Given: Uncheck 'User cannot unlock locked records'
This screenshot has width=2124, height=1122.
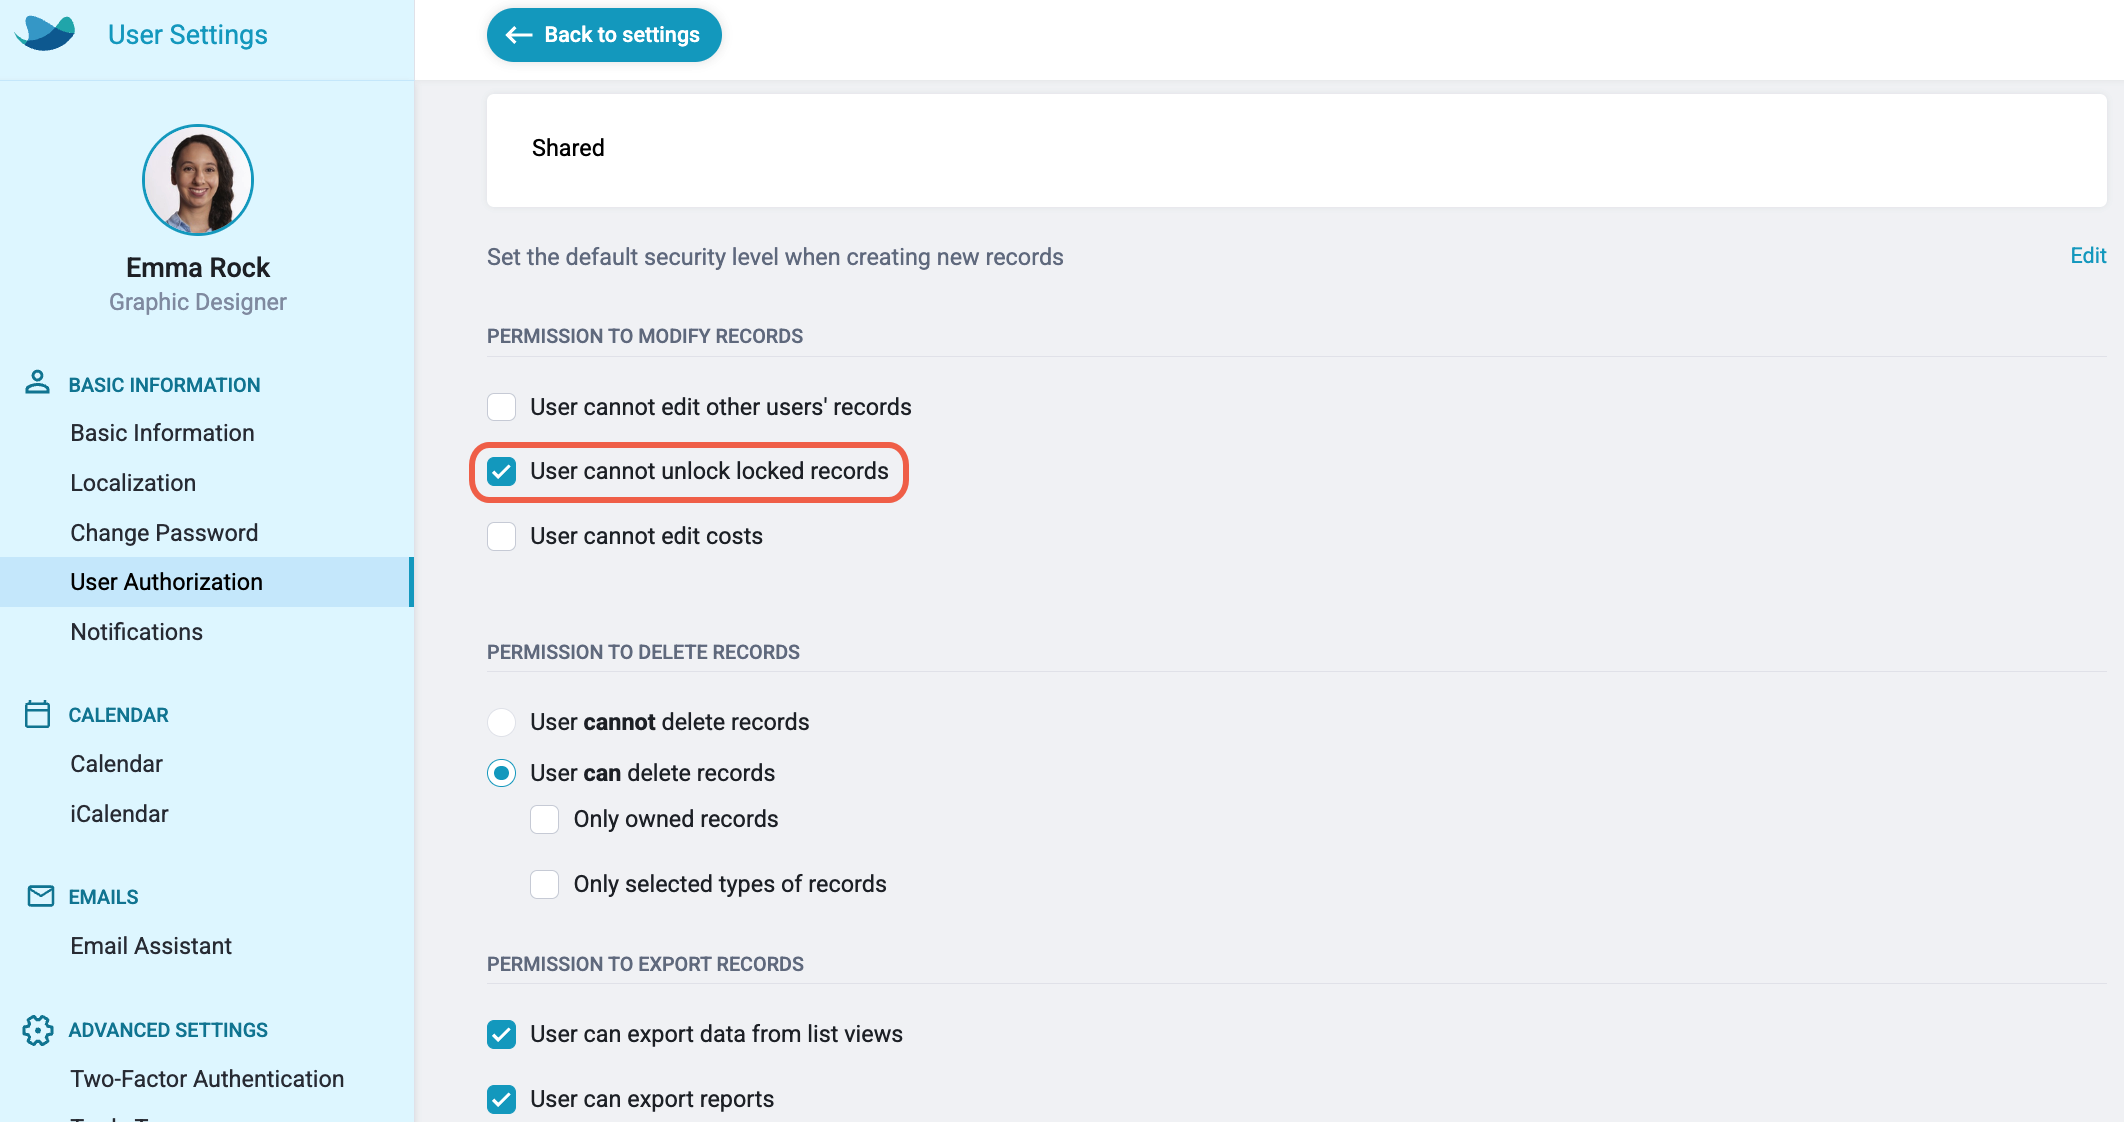Looking at the screenshot, I should [502, 471].
